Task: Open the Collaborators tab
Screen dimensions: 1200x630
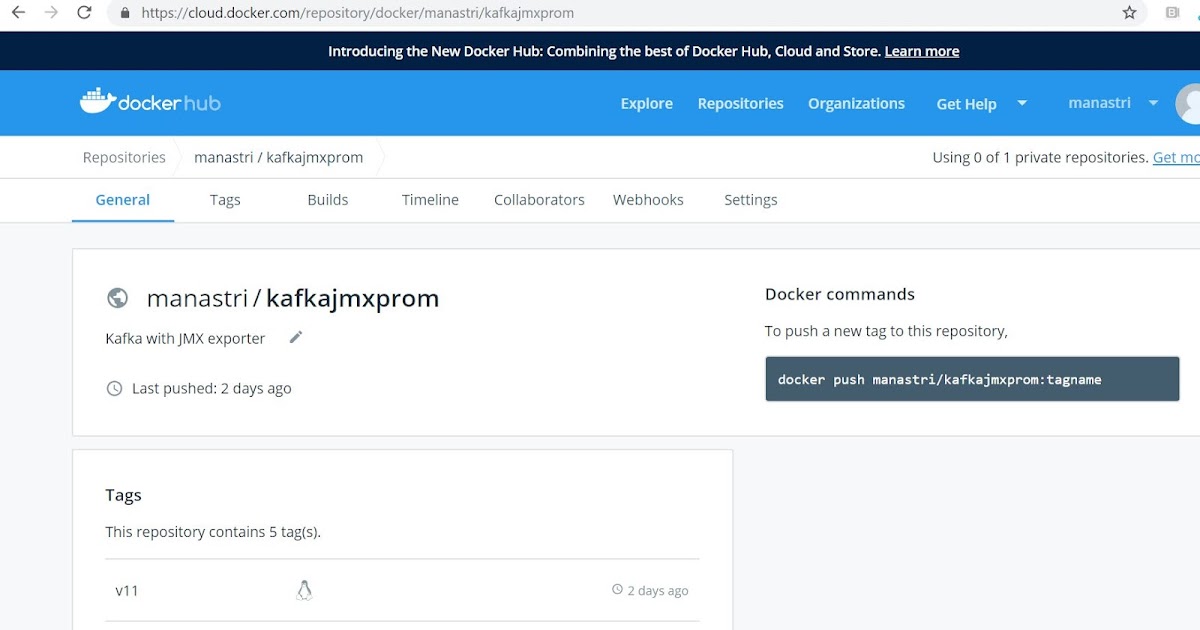Action: pyautogui.click(x=539, y=199)
